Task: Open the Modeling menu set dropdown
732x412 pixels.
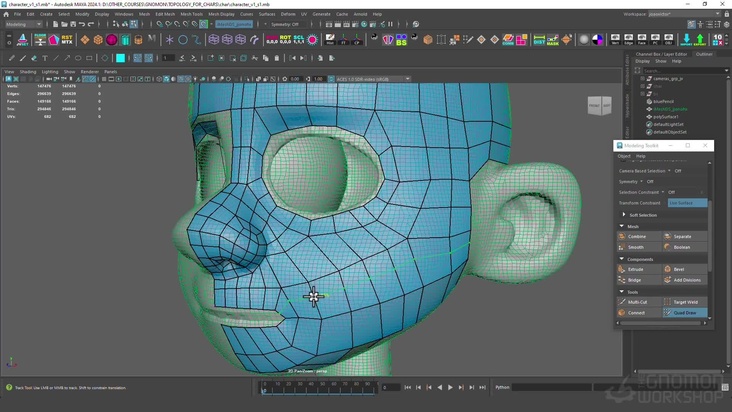Action: (23, 24)
